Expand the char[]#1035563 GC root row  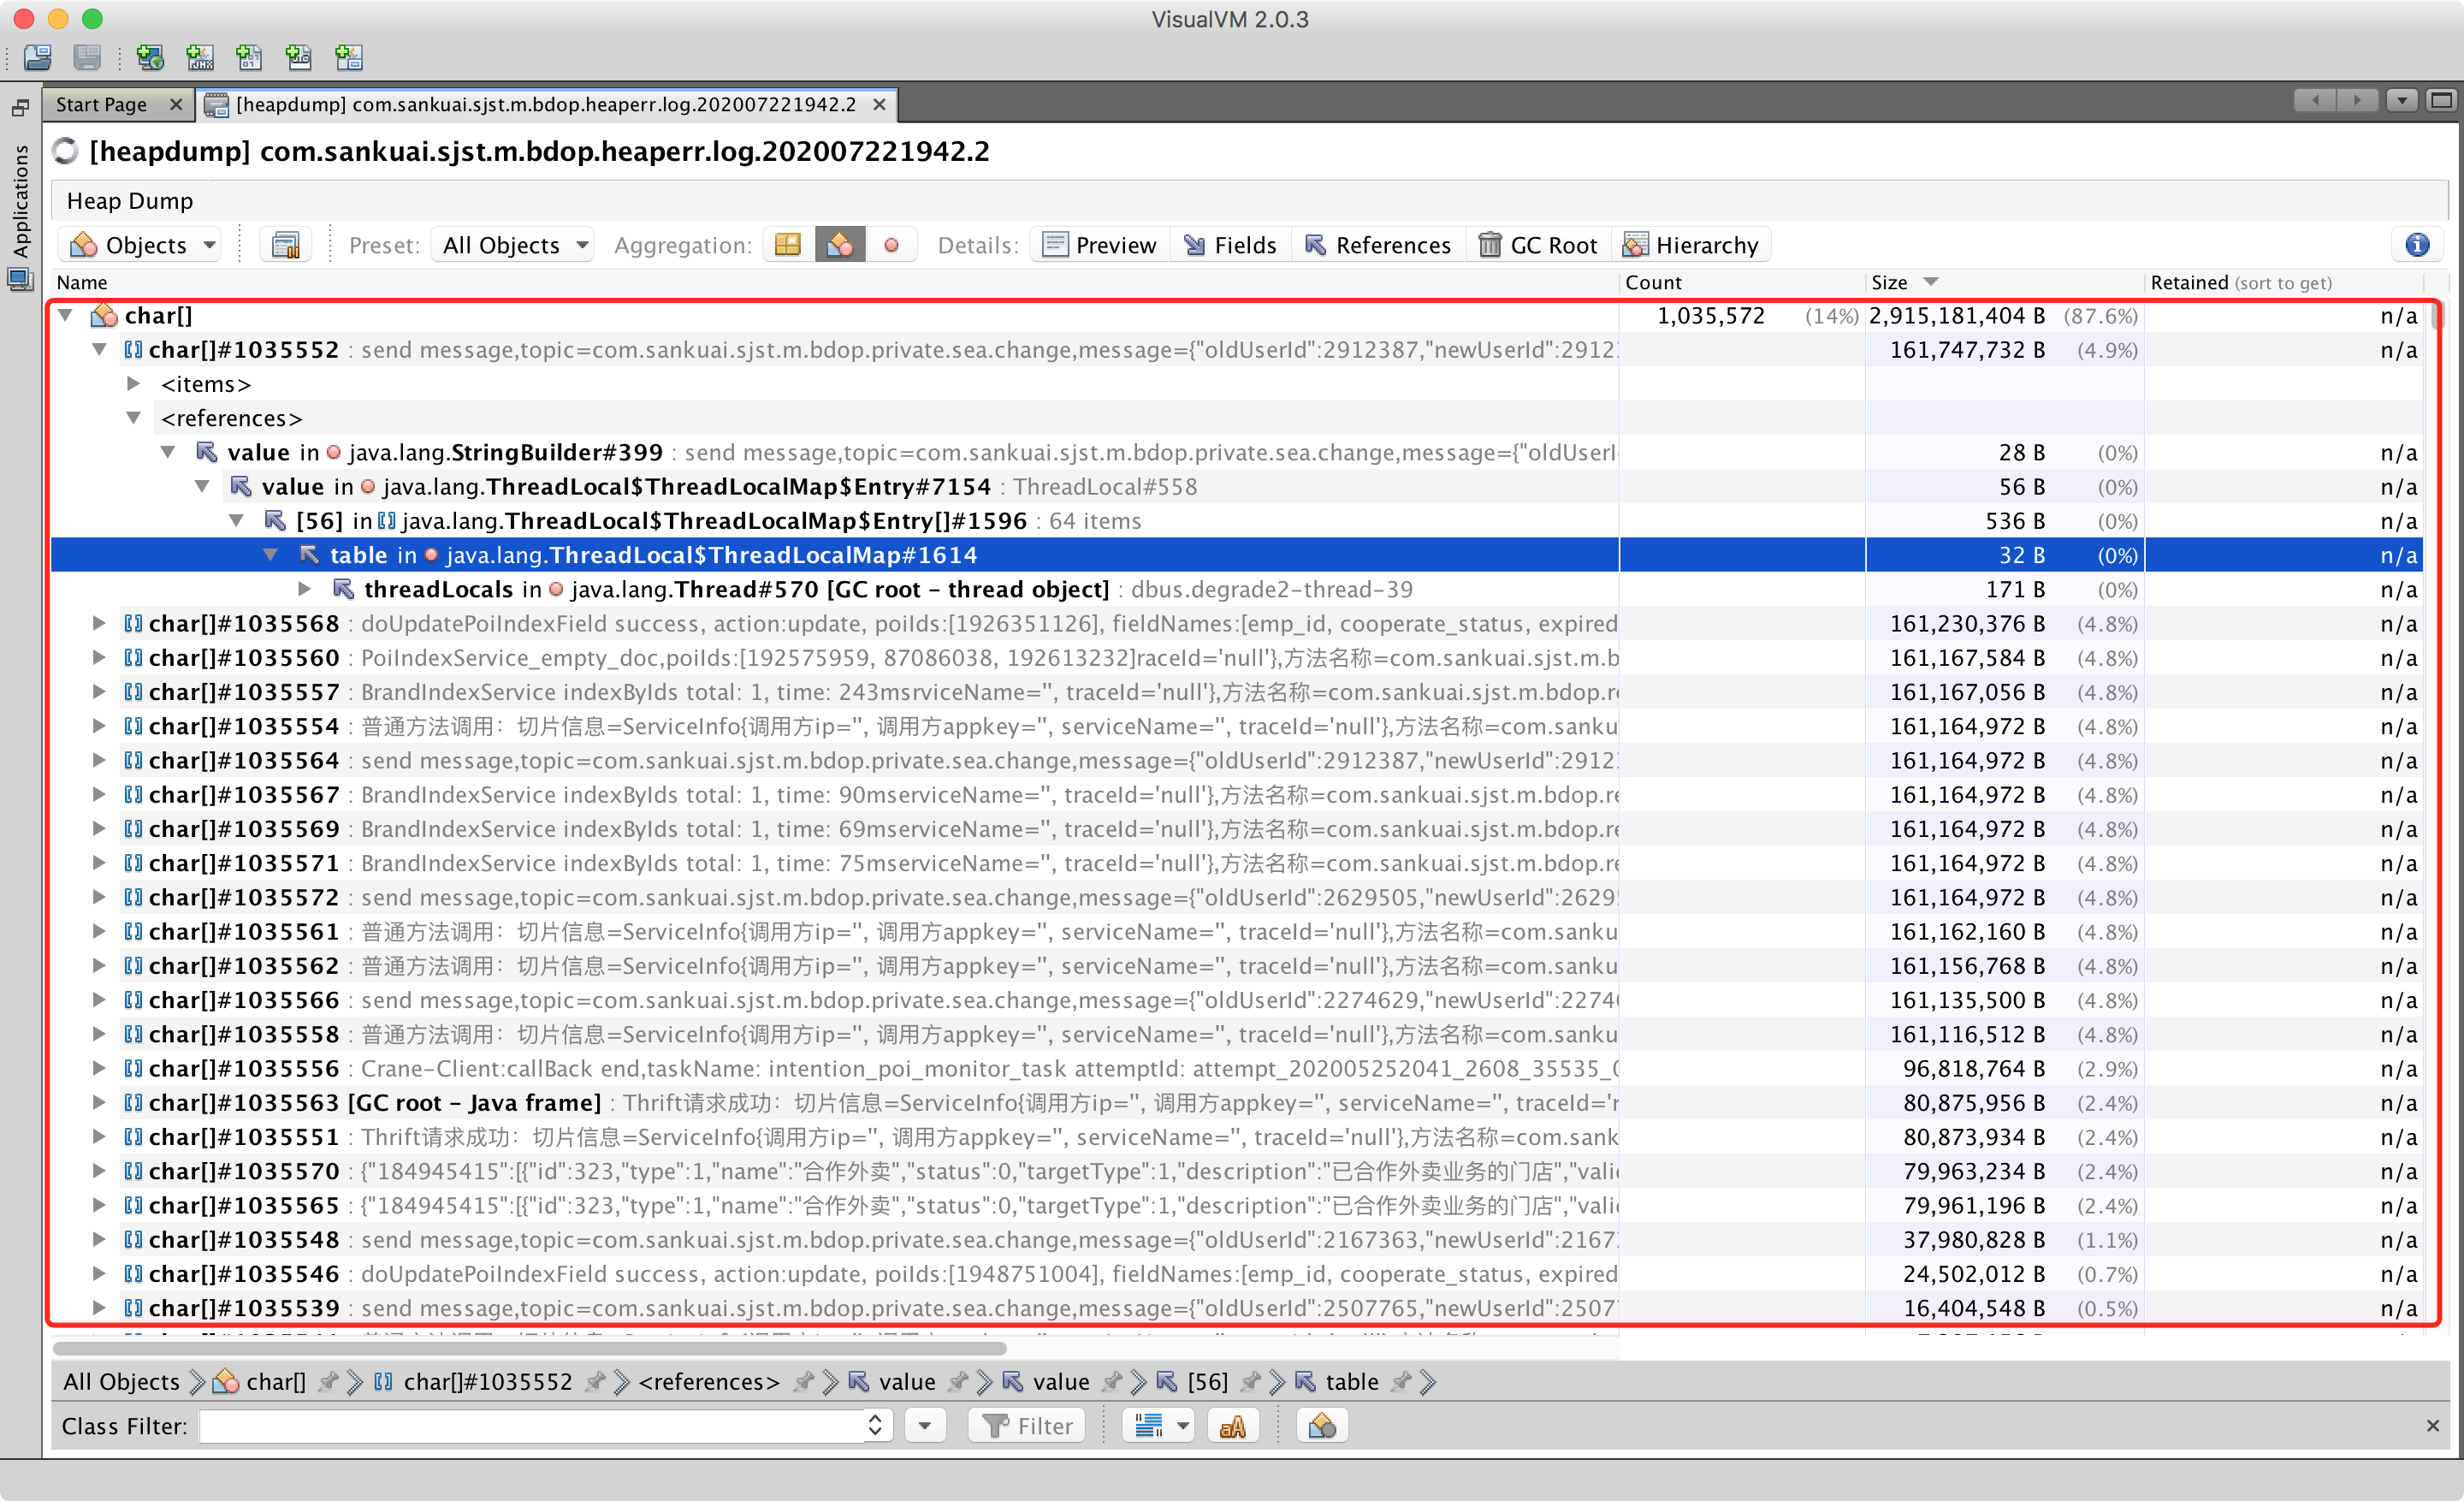(x=99, y=1102)
